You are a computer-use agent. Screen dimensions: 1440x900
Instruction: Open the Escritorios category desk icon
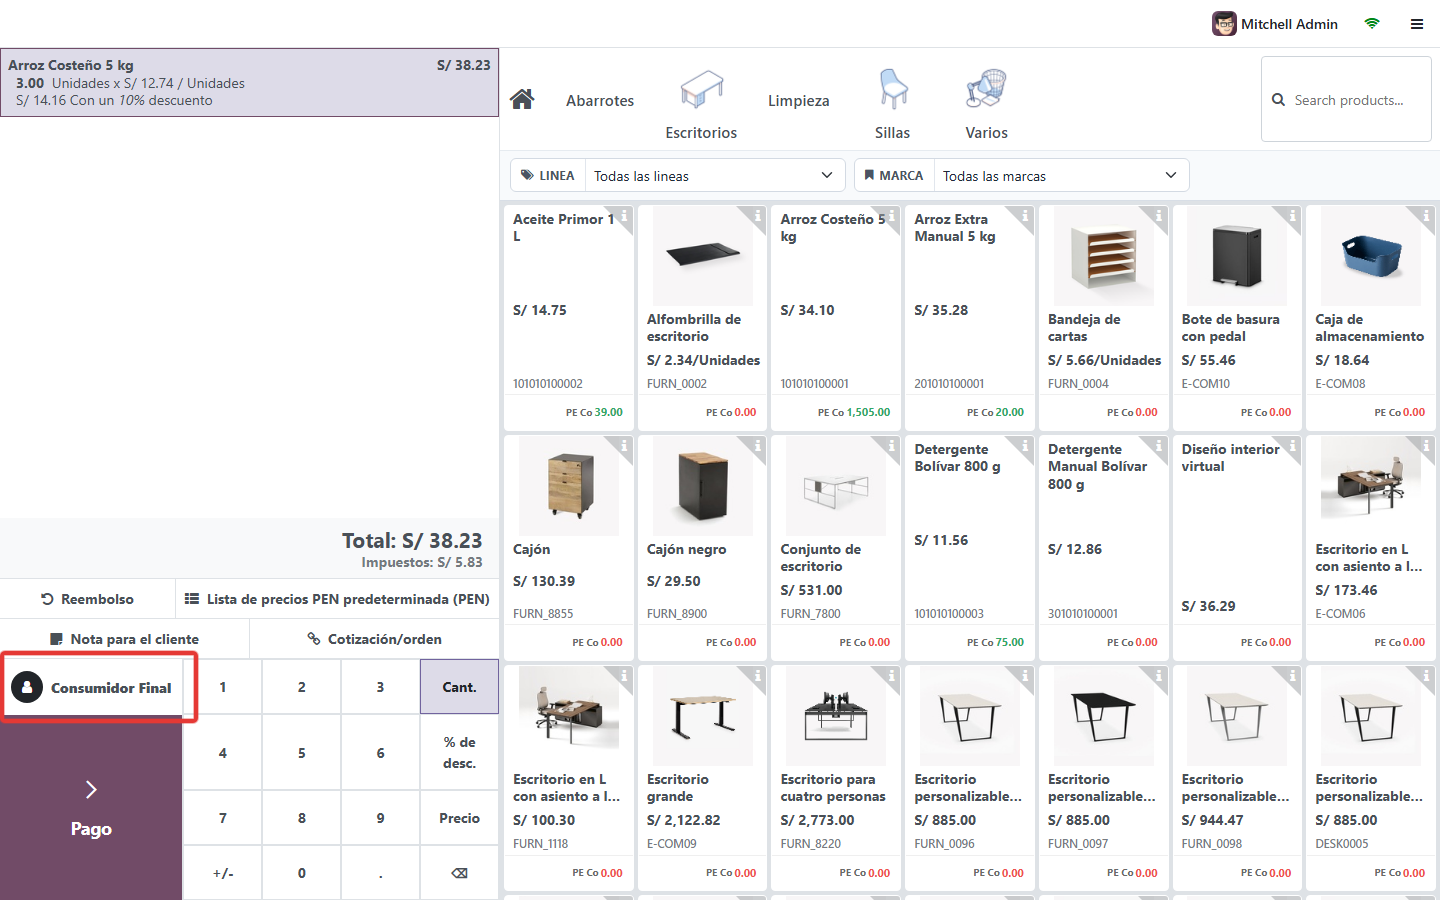tap(701, 89)
